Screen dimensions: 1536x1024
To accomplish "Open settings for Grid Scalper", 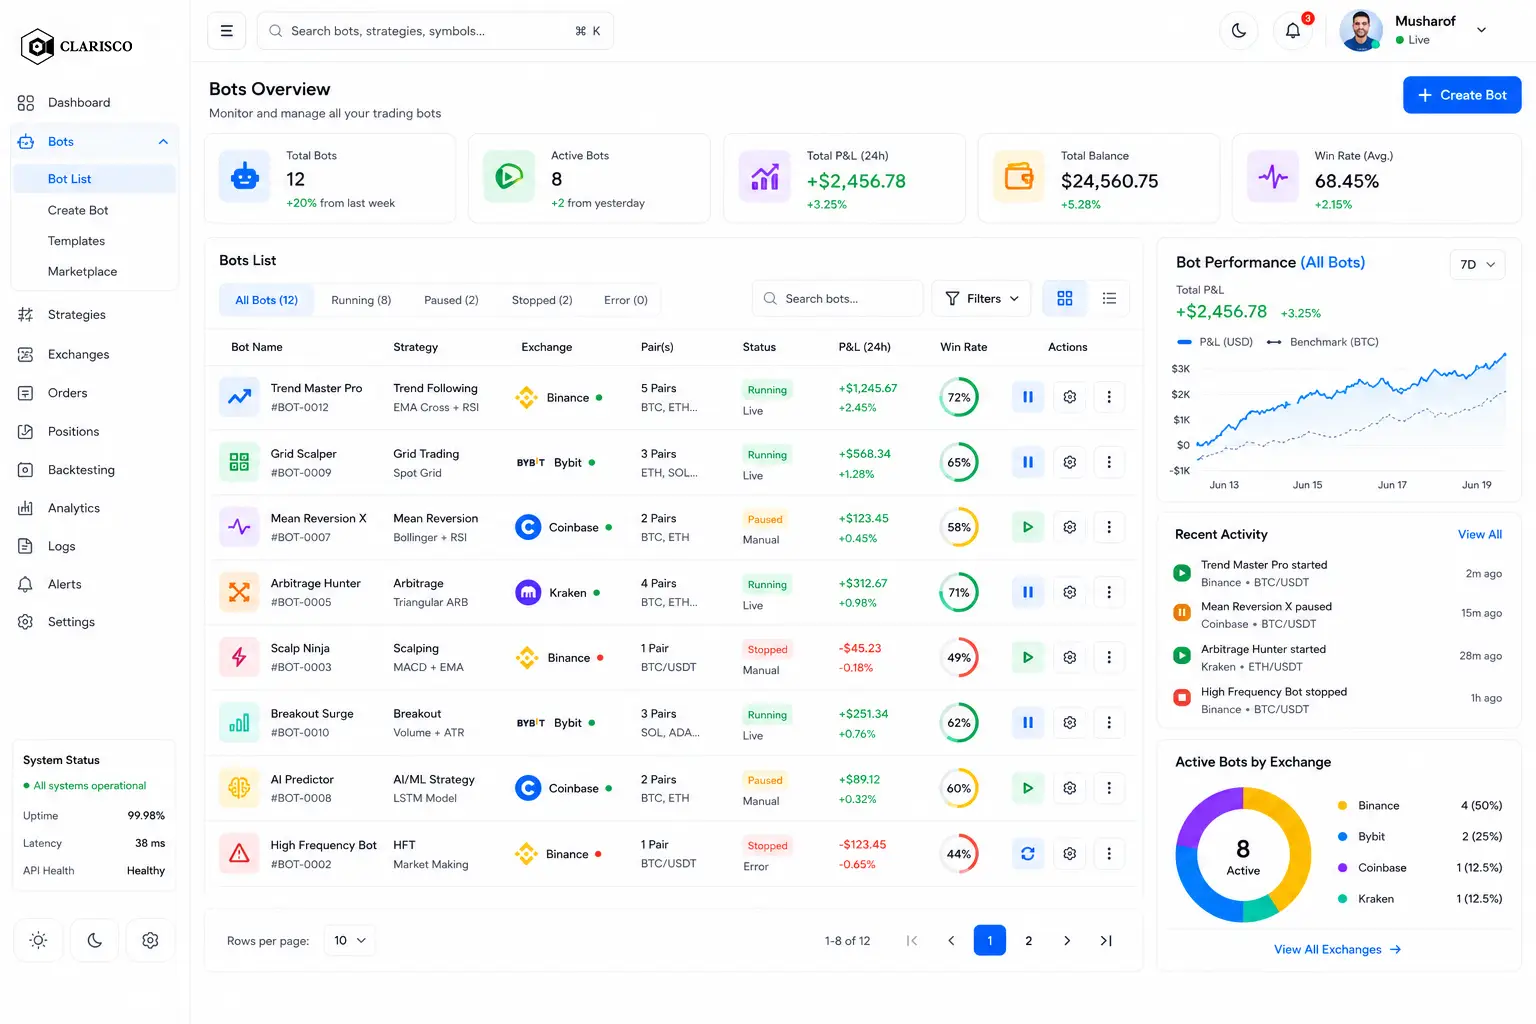I will (1070, 462).
